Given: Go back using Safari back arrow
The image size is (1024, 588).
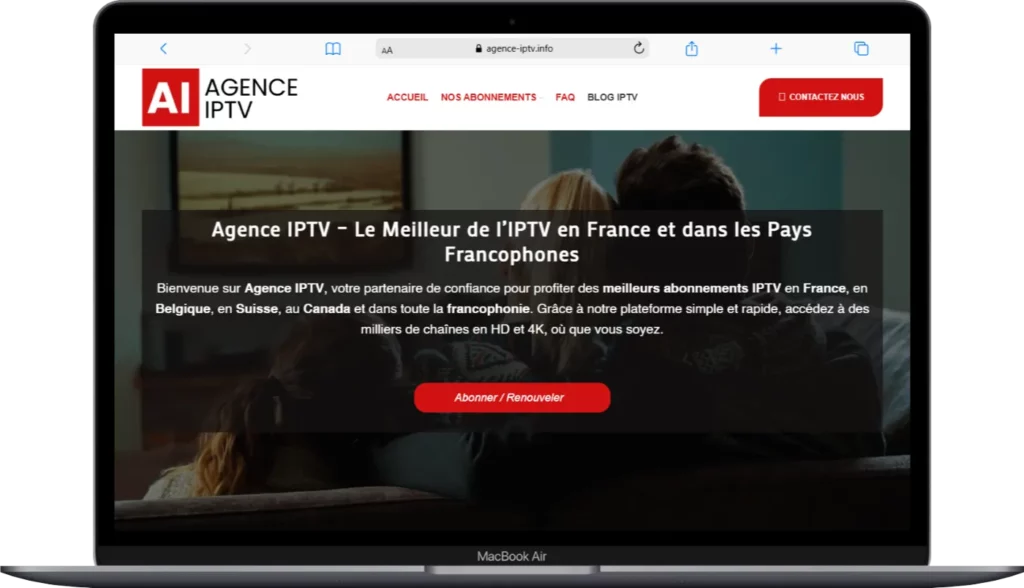Looking at the screenshot, I should point(163,48).
